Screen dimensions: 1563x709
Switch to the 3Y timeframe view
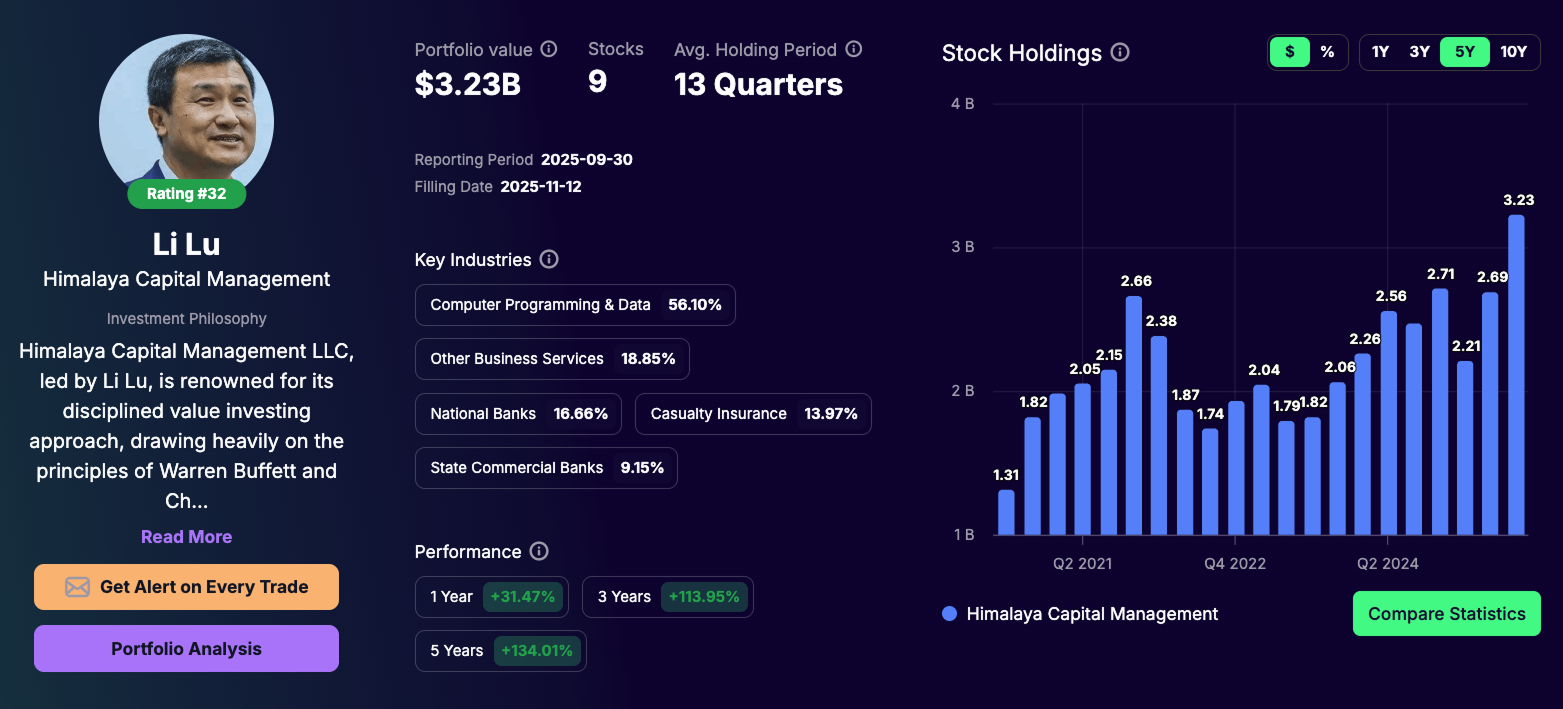(1419, 51)
